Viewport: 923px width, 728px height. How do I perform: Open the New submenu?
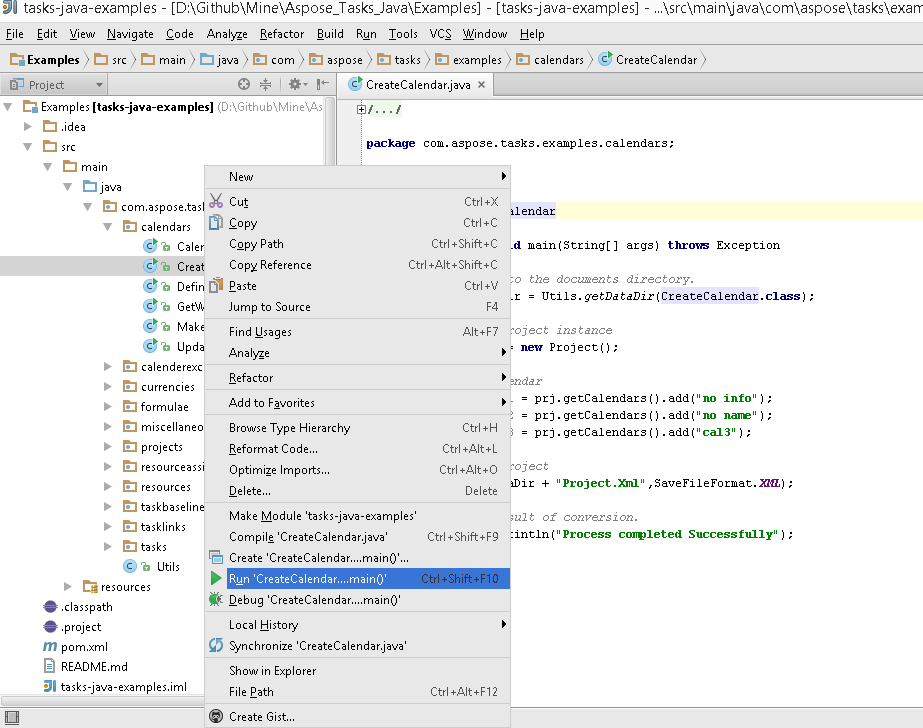tap(241, 177)
